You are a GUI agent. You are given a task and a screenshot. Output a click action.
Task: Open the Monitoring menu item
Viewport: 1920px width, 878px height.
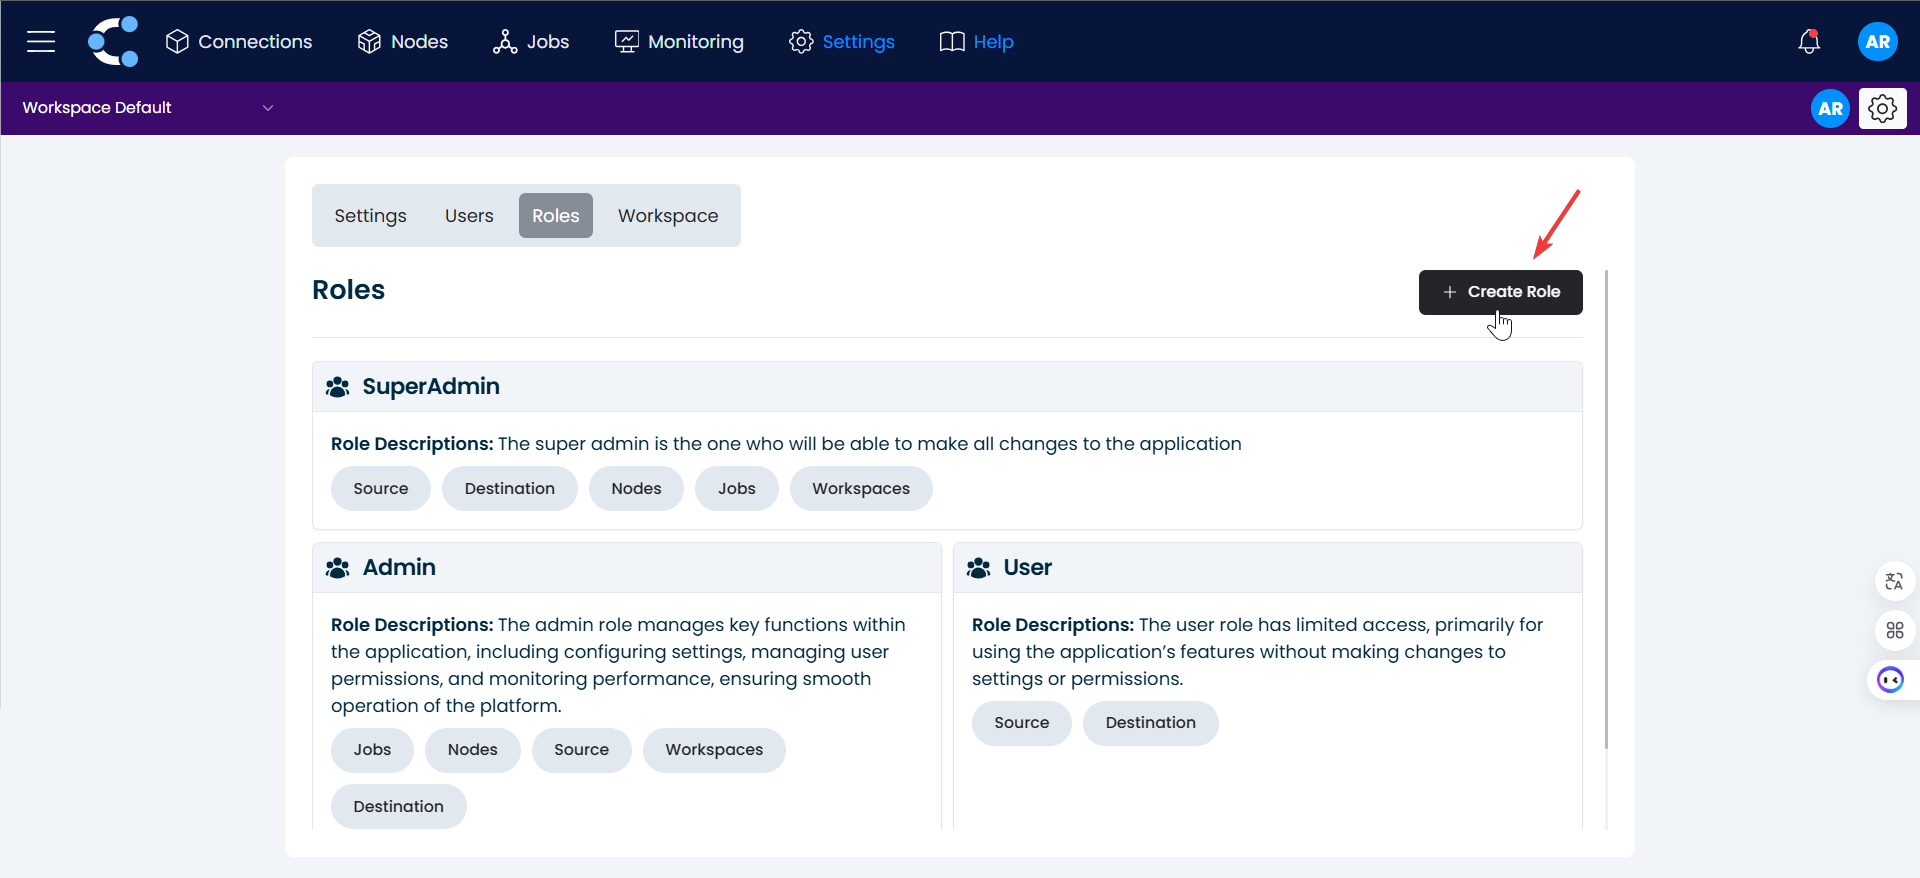point(679,41)
